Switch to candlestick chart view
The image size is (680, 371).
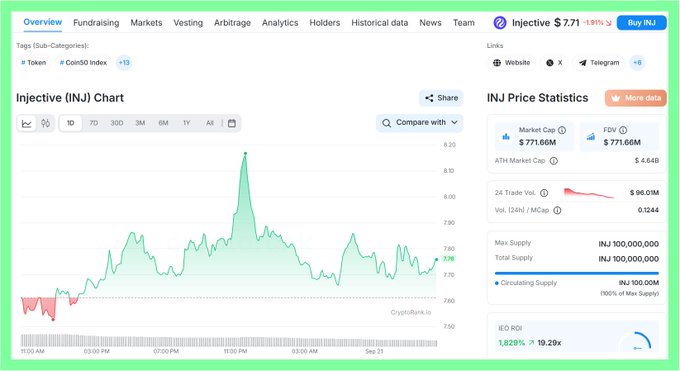click(x=46, y=123)
